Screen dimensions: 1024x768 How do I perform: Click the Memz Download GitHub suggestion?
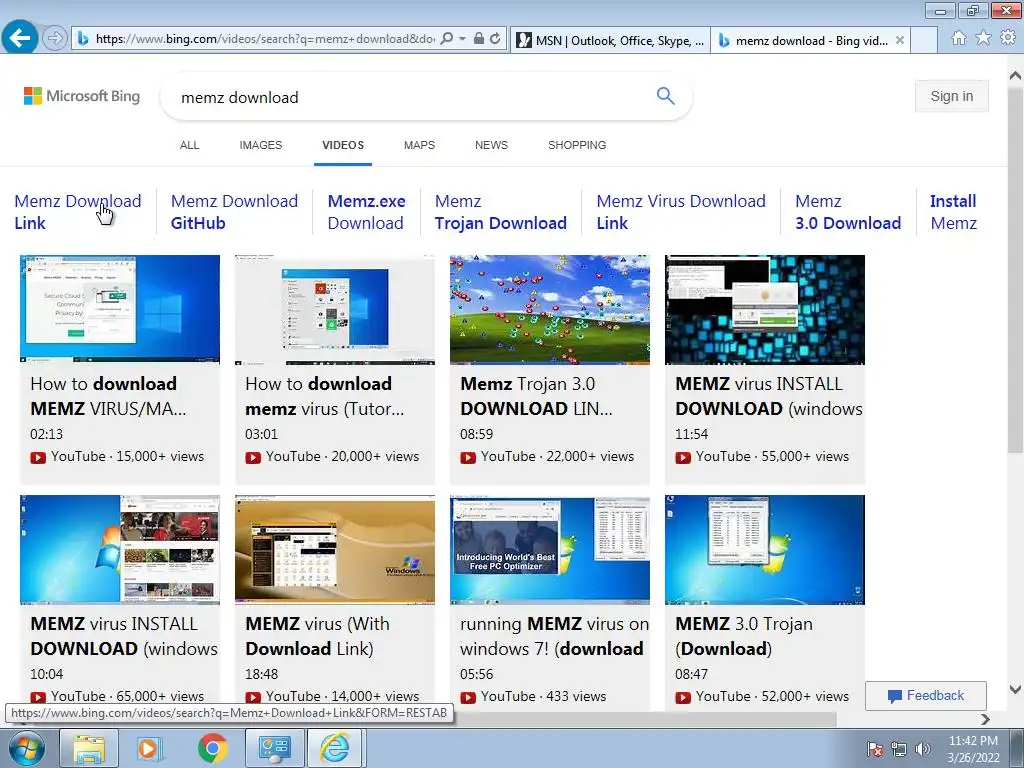click(x=234, y=212)
